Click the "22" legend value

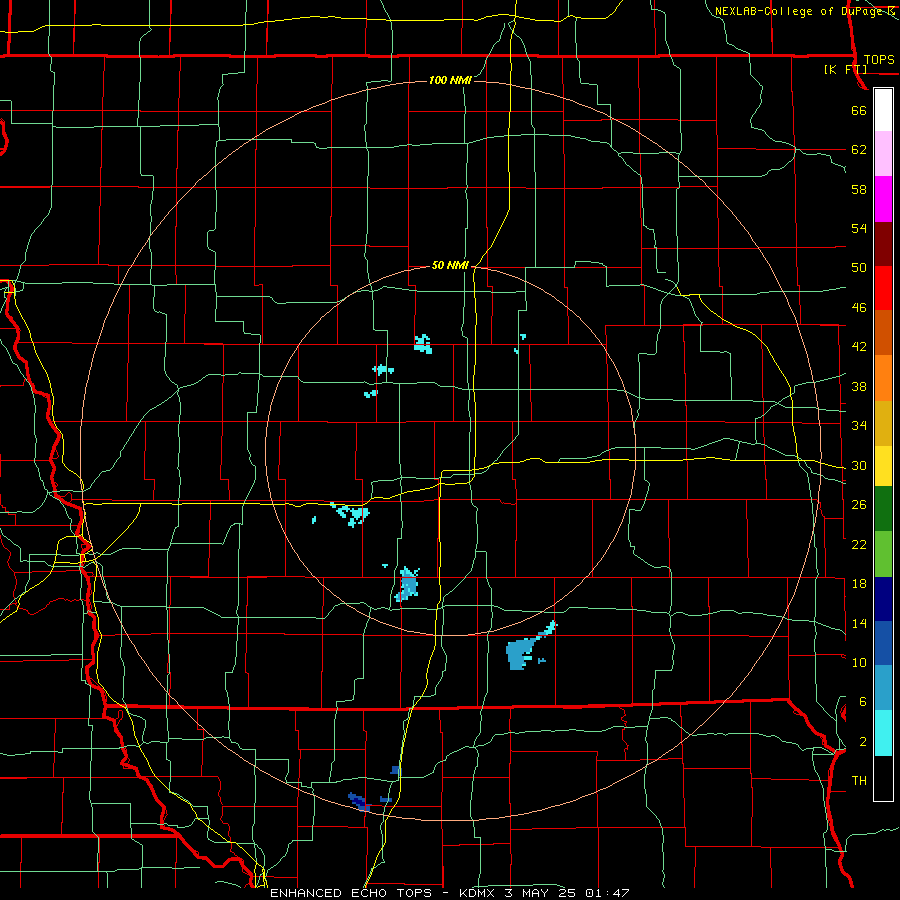[859, 544]
